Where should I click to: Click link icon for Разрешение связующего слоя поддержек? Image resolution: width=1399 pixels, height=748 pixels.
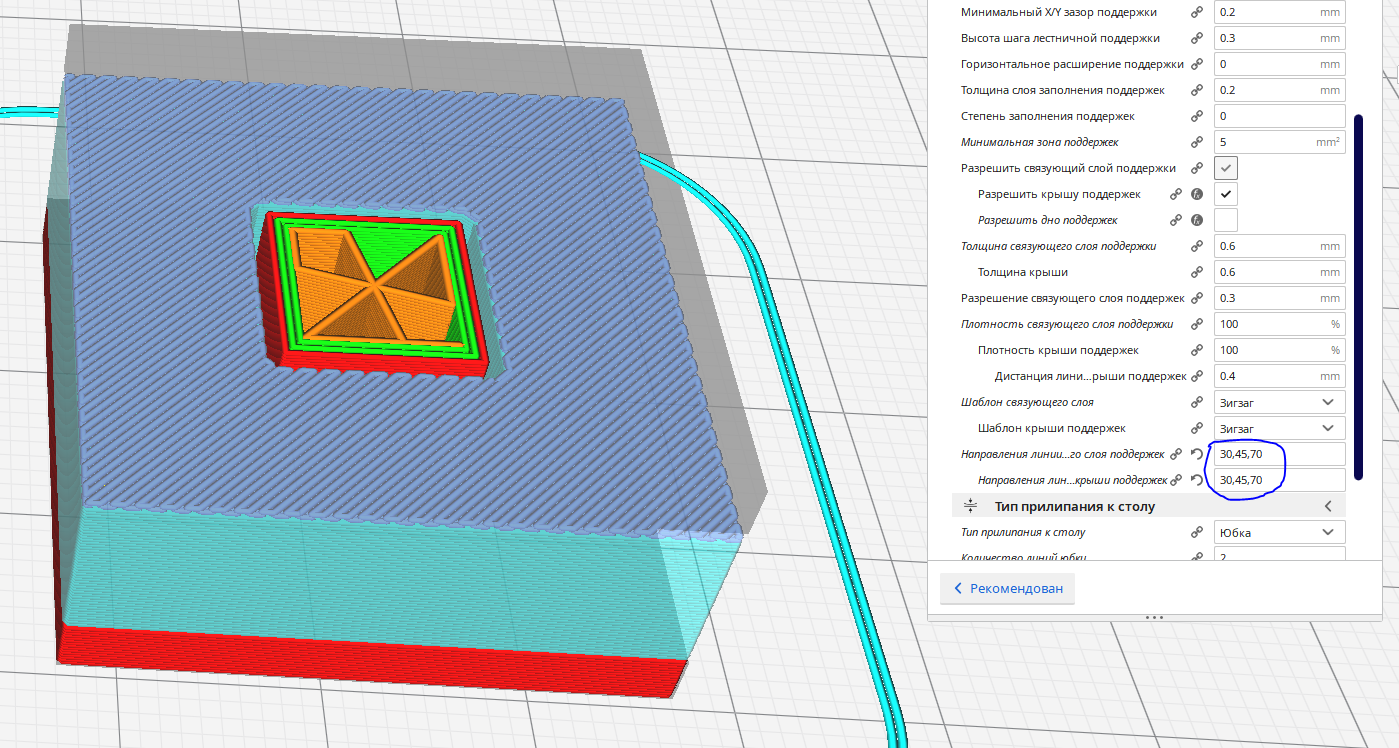[x=1197, y=298]
